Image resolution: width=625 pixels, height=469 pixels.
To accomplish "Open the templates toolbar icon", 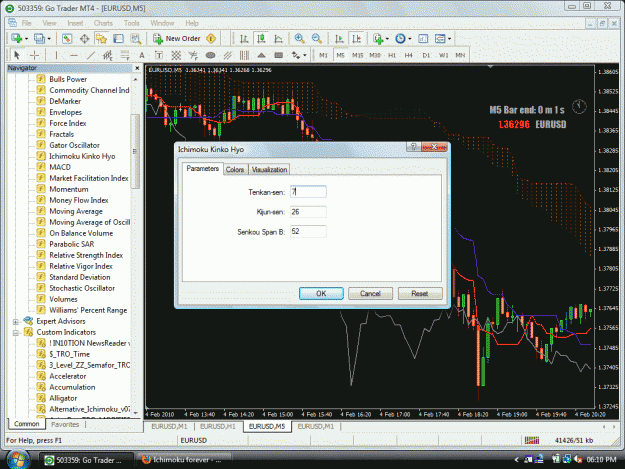I will (440, 39).
